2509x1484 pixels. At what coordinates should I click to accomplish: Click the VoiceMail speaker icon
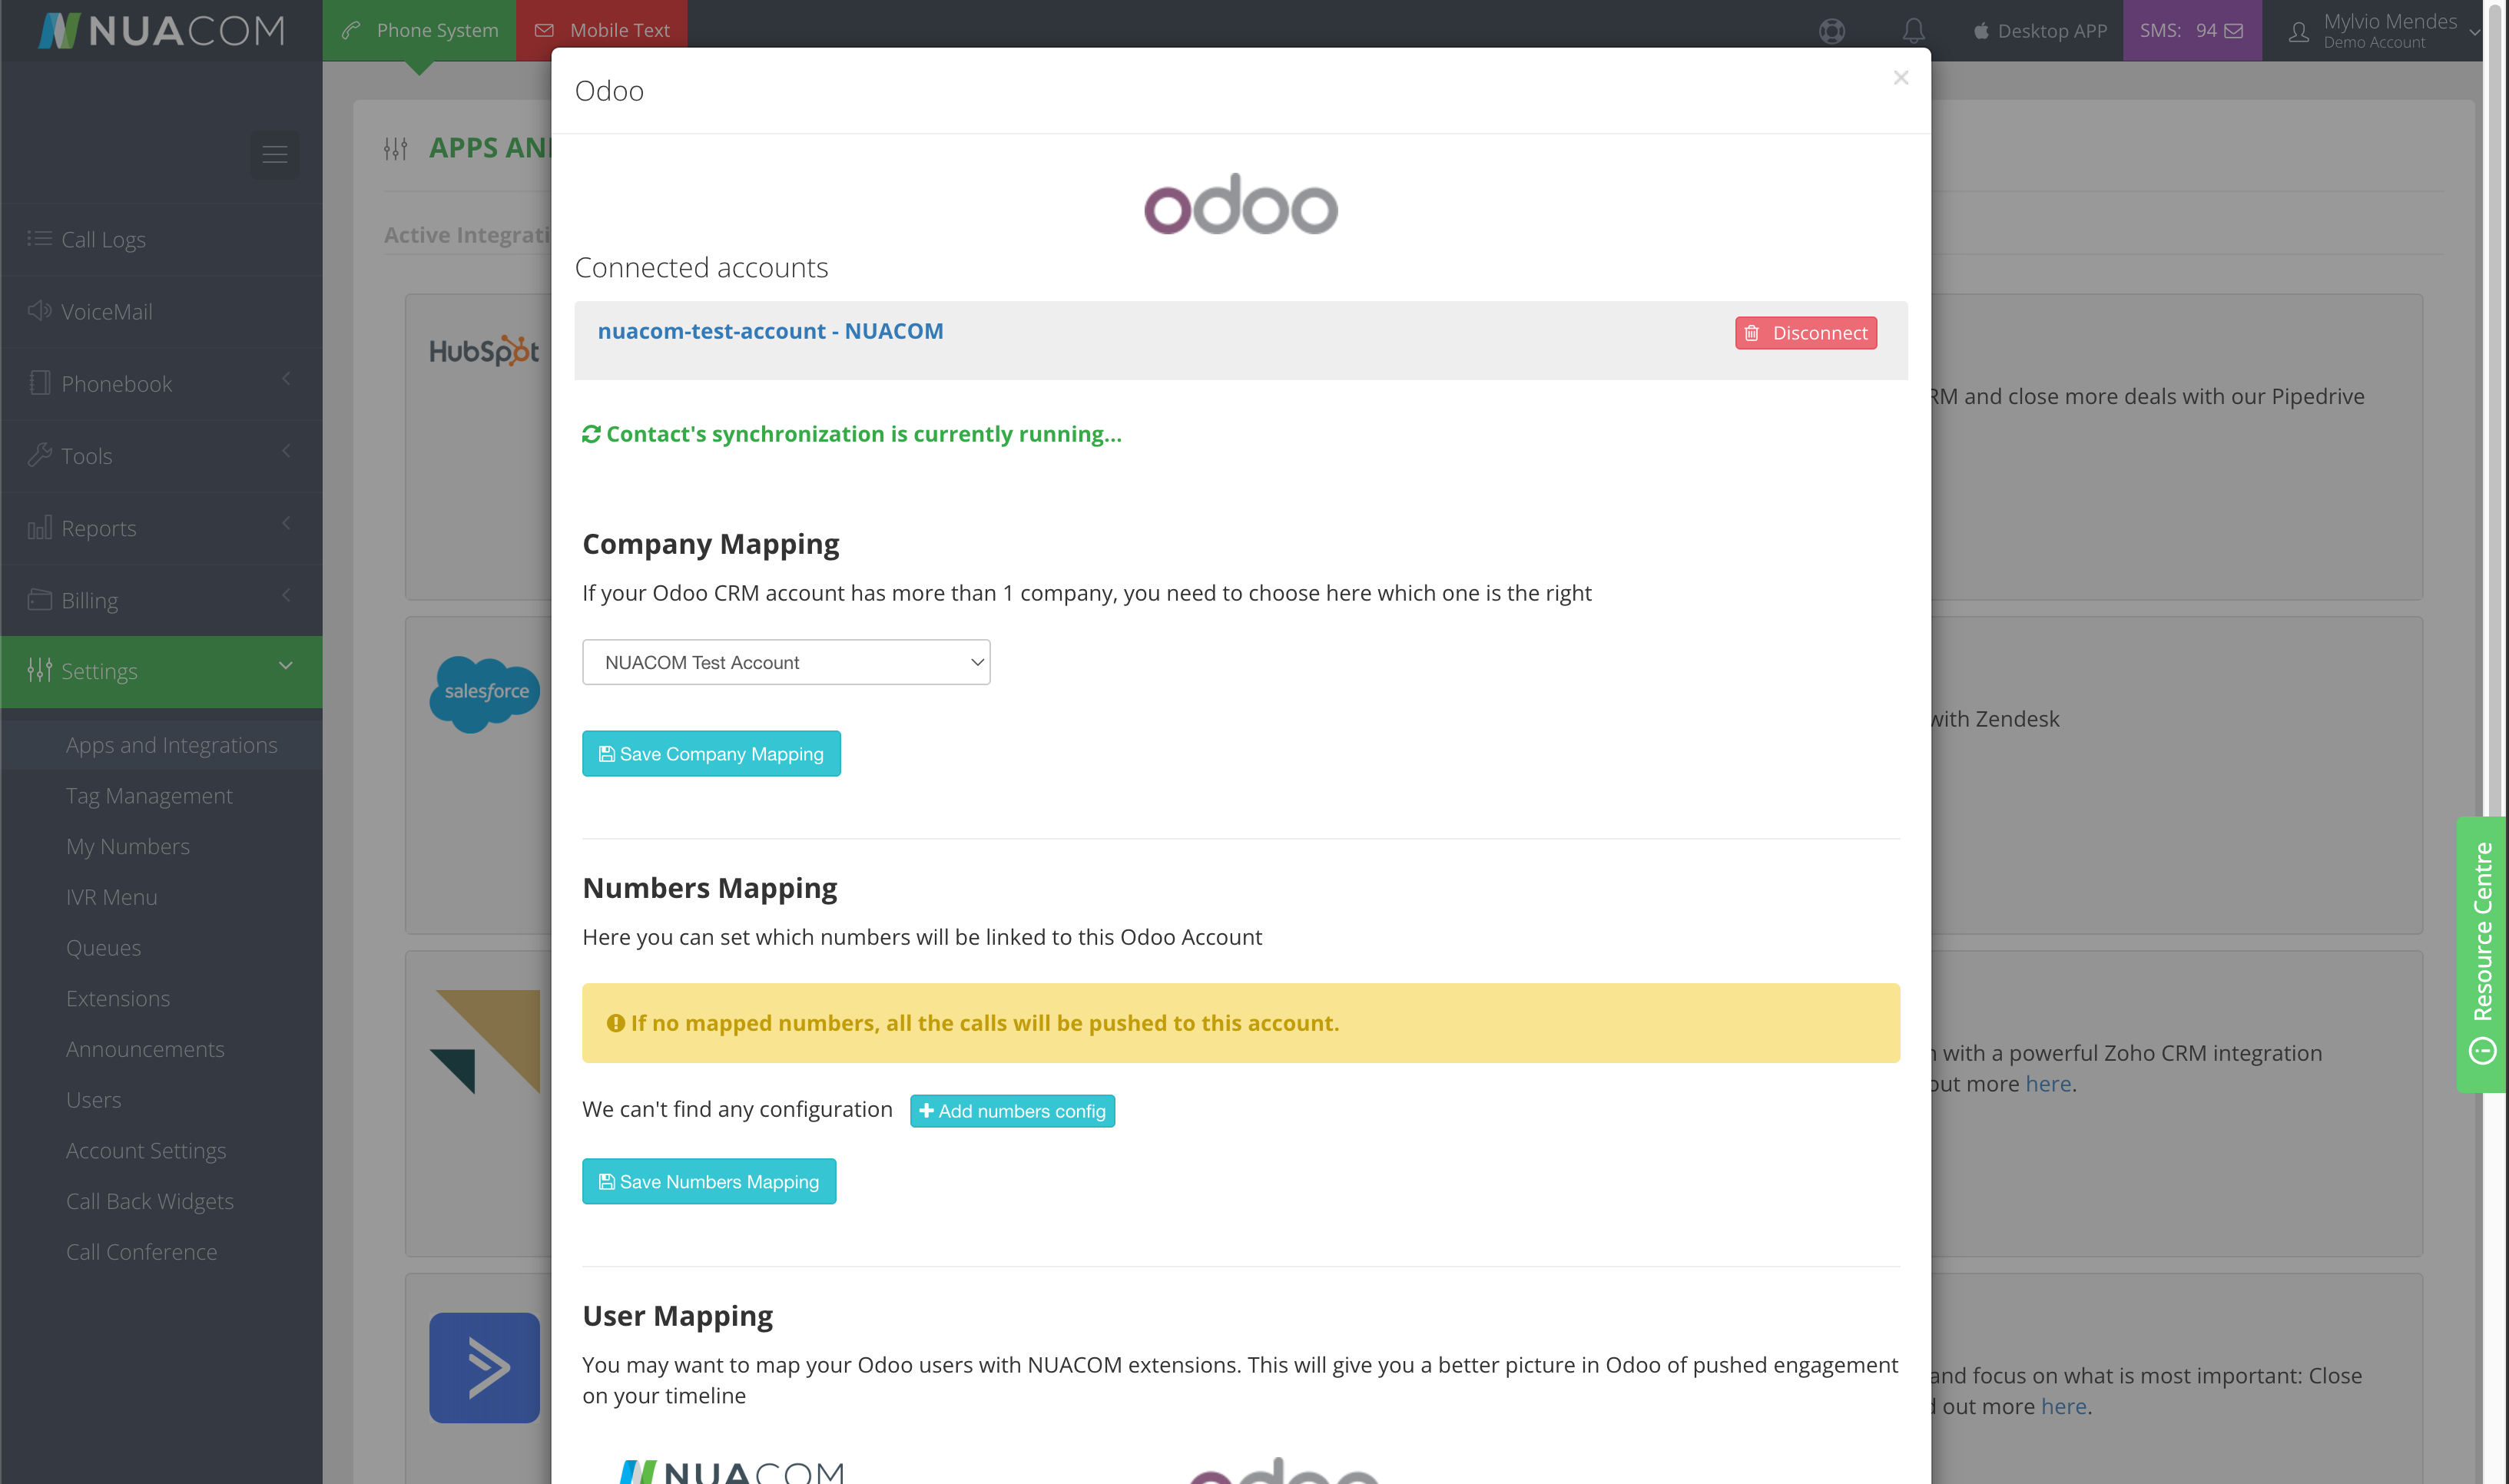click(40, 311)
